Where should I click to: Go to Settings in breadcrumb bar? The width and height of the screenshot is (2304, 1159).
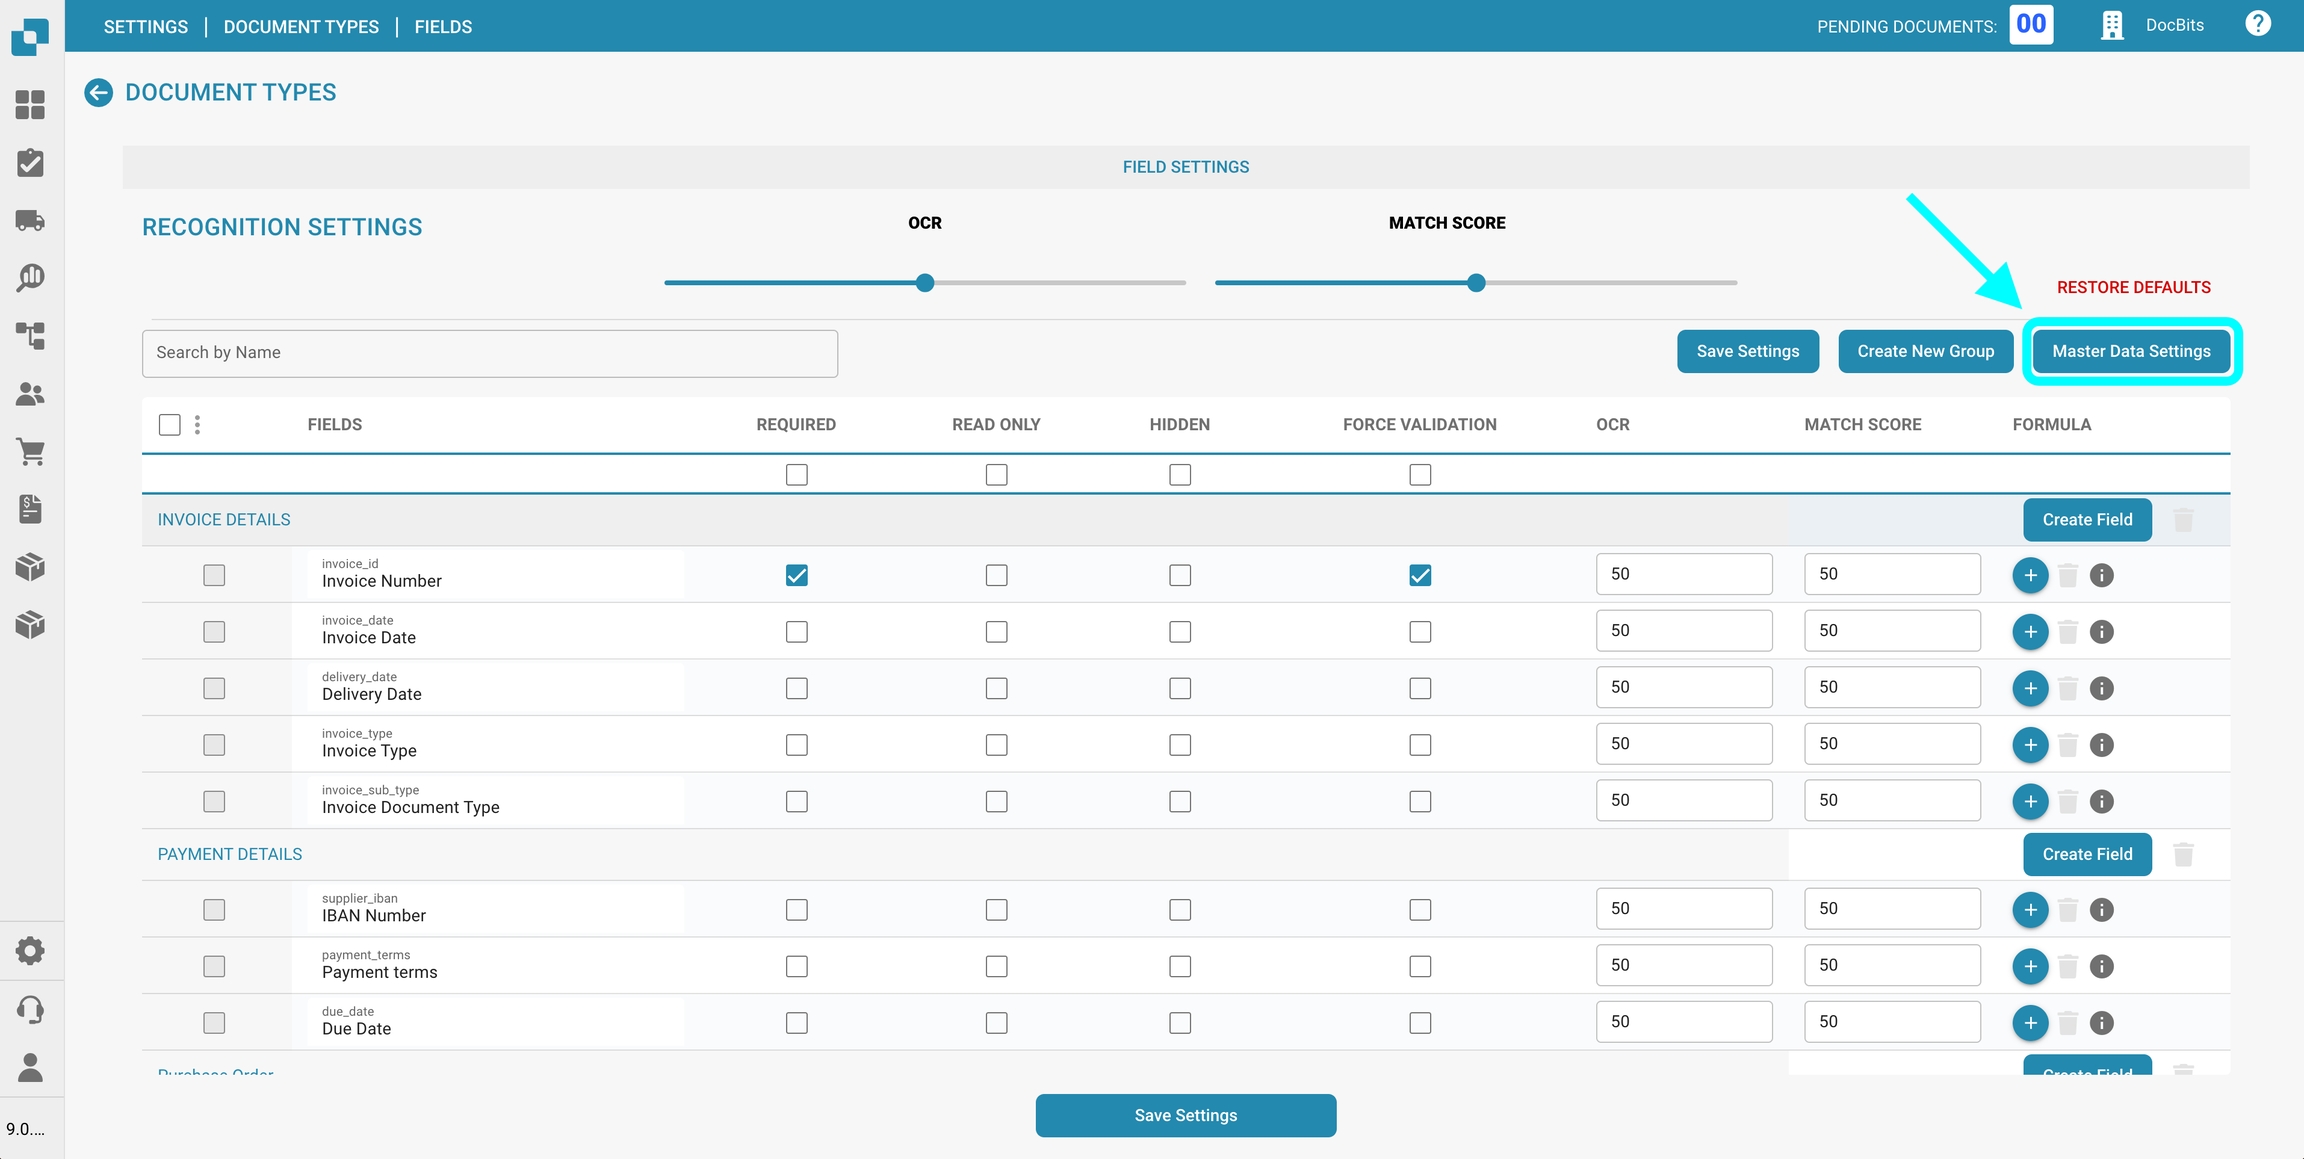[x=146, y=27]
